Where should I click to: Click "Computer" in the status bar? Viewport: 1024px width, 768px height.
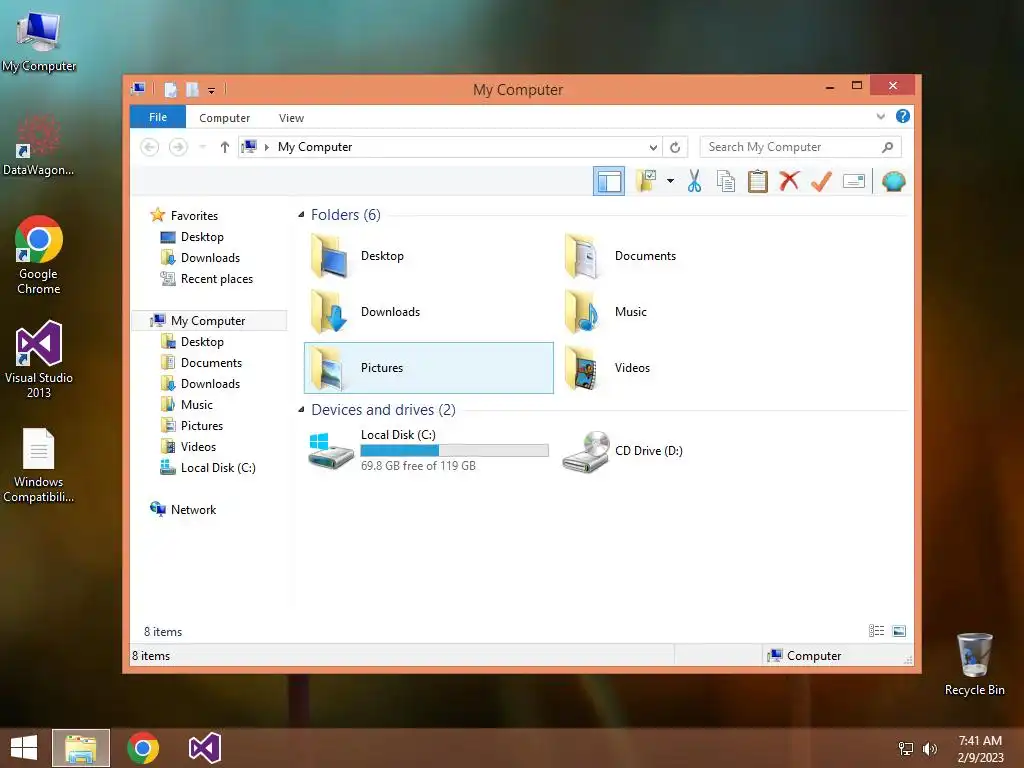[x=814, y=656]
